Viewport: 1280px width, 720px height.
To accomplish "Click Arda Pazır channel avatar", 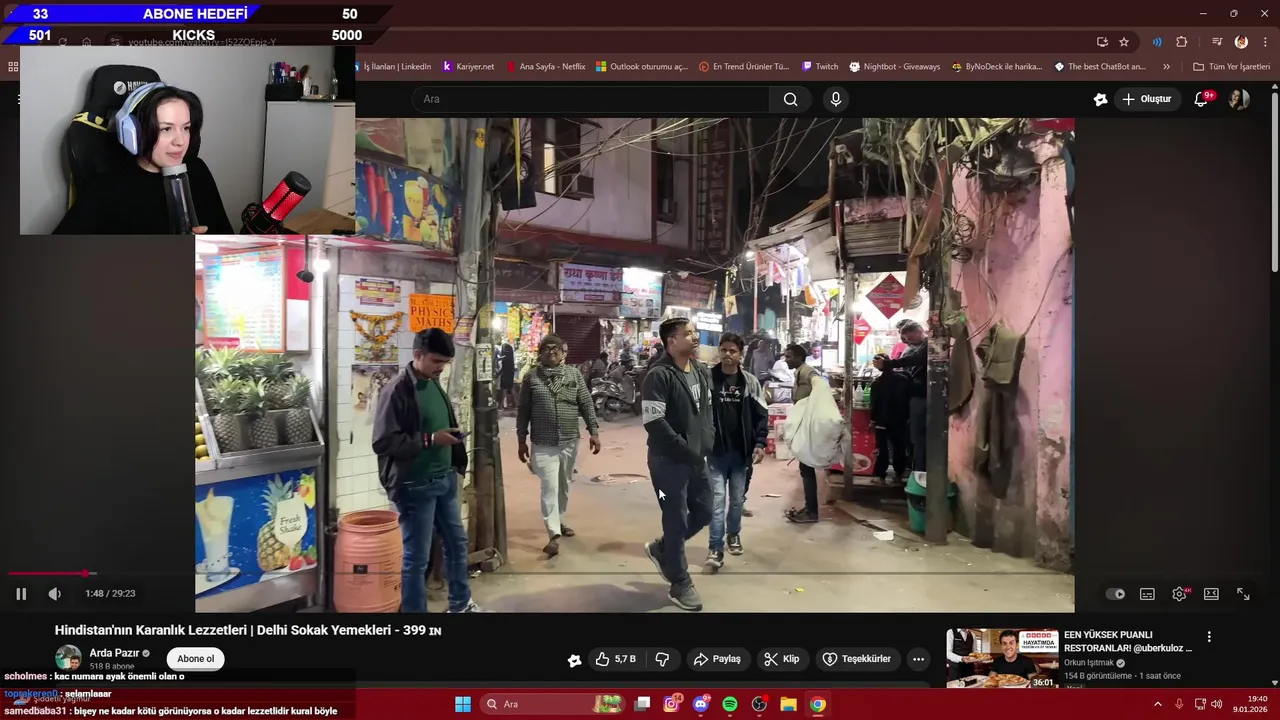I will click(68, 658).
